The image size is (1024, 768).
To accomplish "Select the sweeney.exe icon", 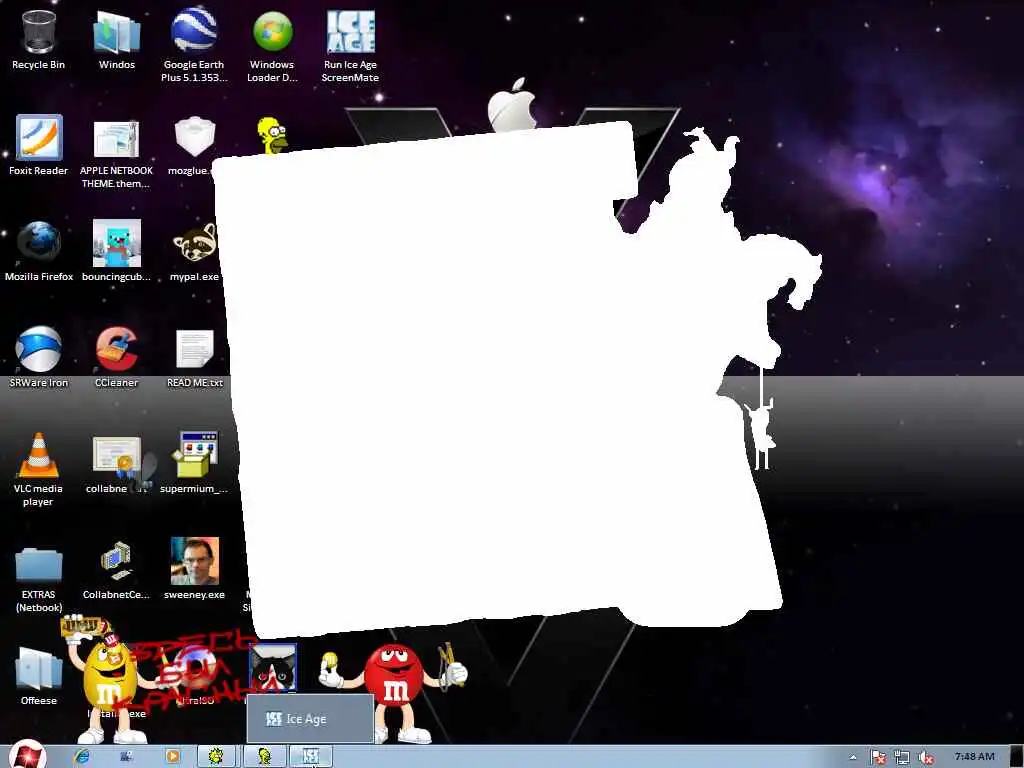I will 194,568.
